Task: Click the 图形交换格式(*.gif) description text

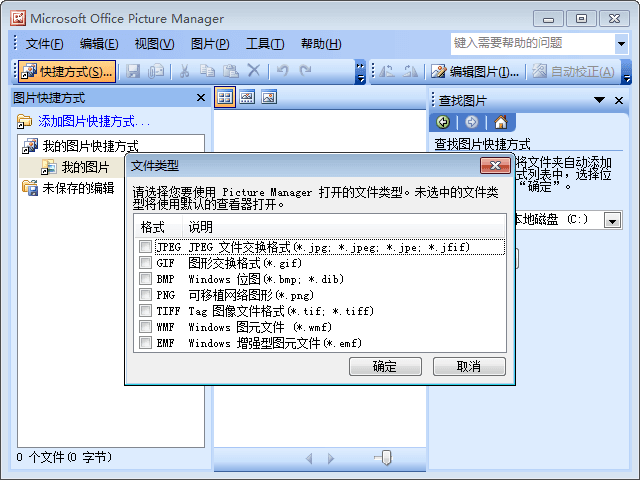Action: click(x=245, y=263)
